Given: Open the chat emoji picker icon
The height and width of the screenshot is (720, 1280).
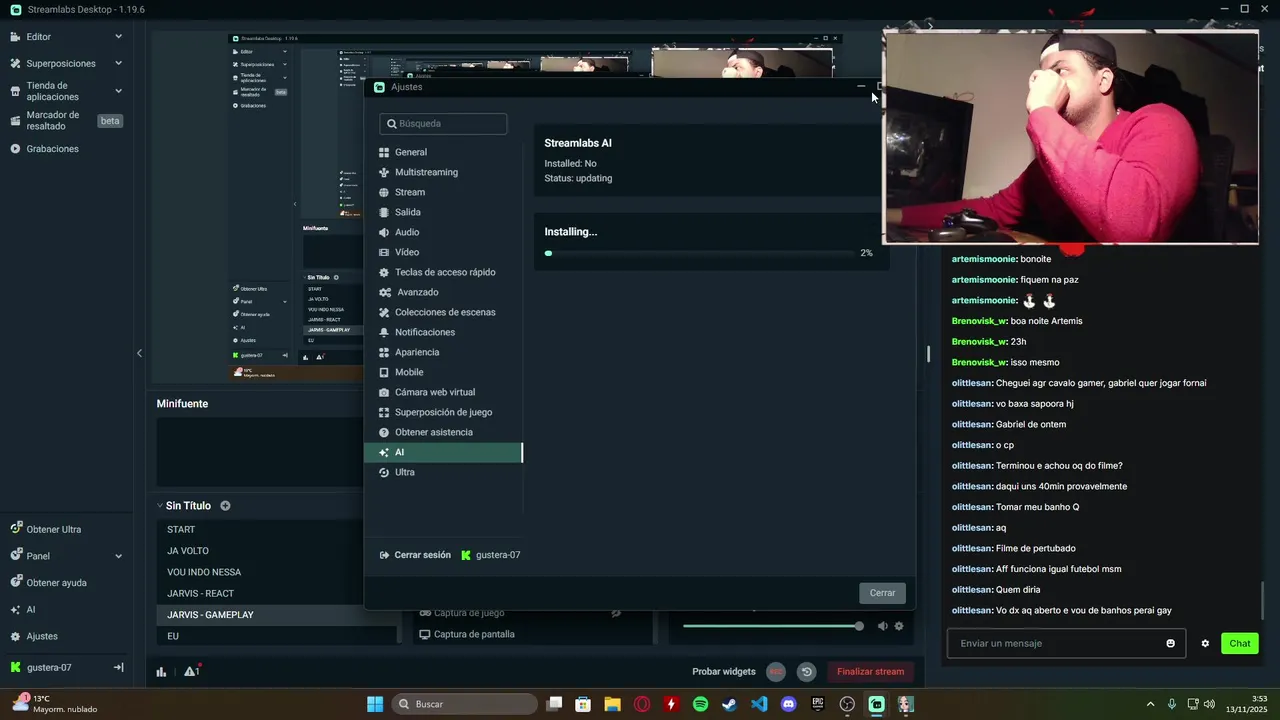Looking at the screenshot, I should tap(1170, 643).
